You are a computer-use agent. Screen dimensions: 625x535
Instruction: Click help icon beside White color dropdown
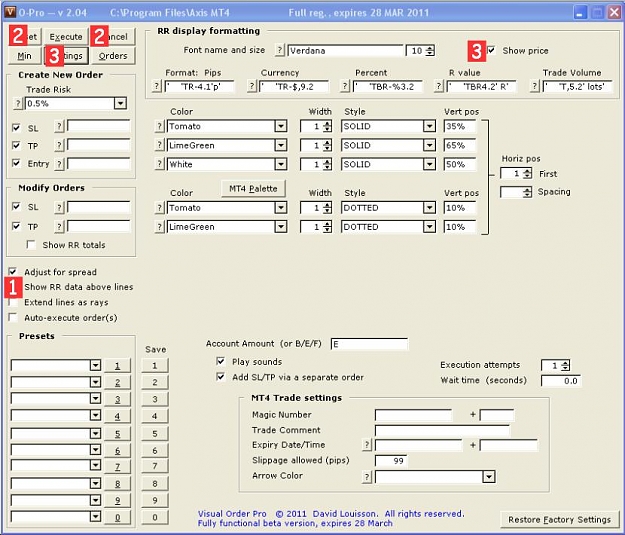159,164
